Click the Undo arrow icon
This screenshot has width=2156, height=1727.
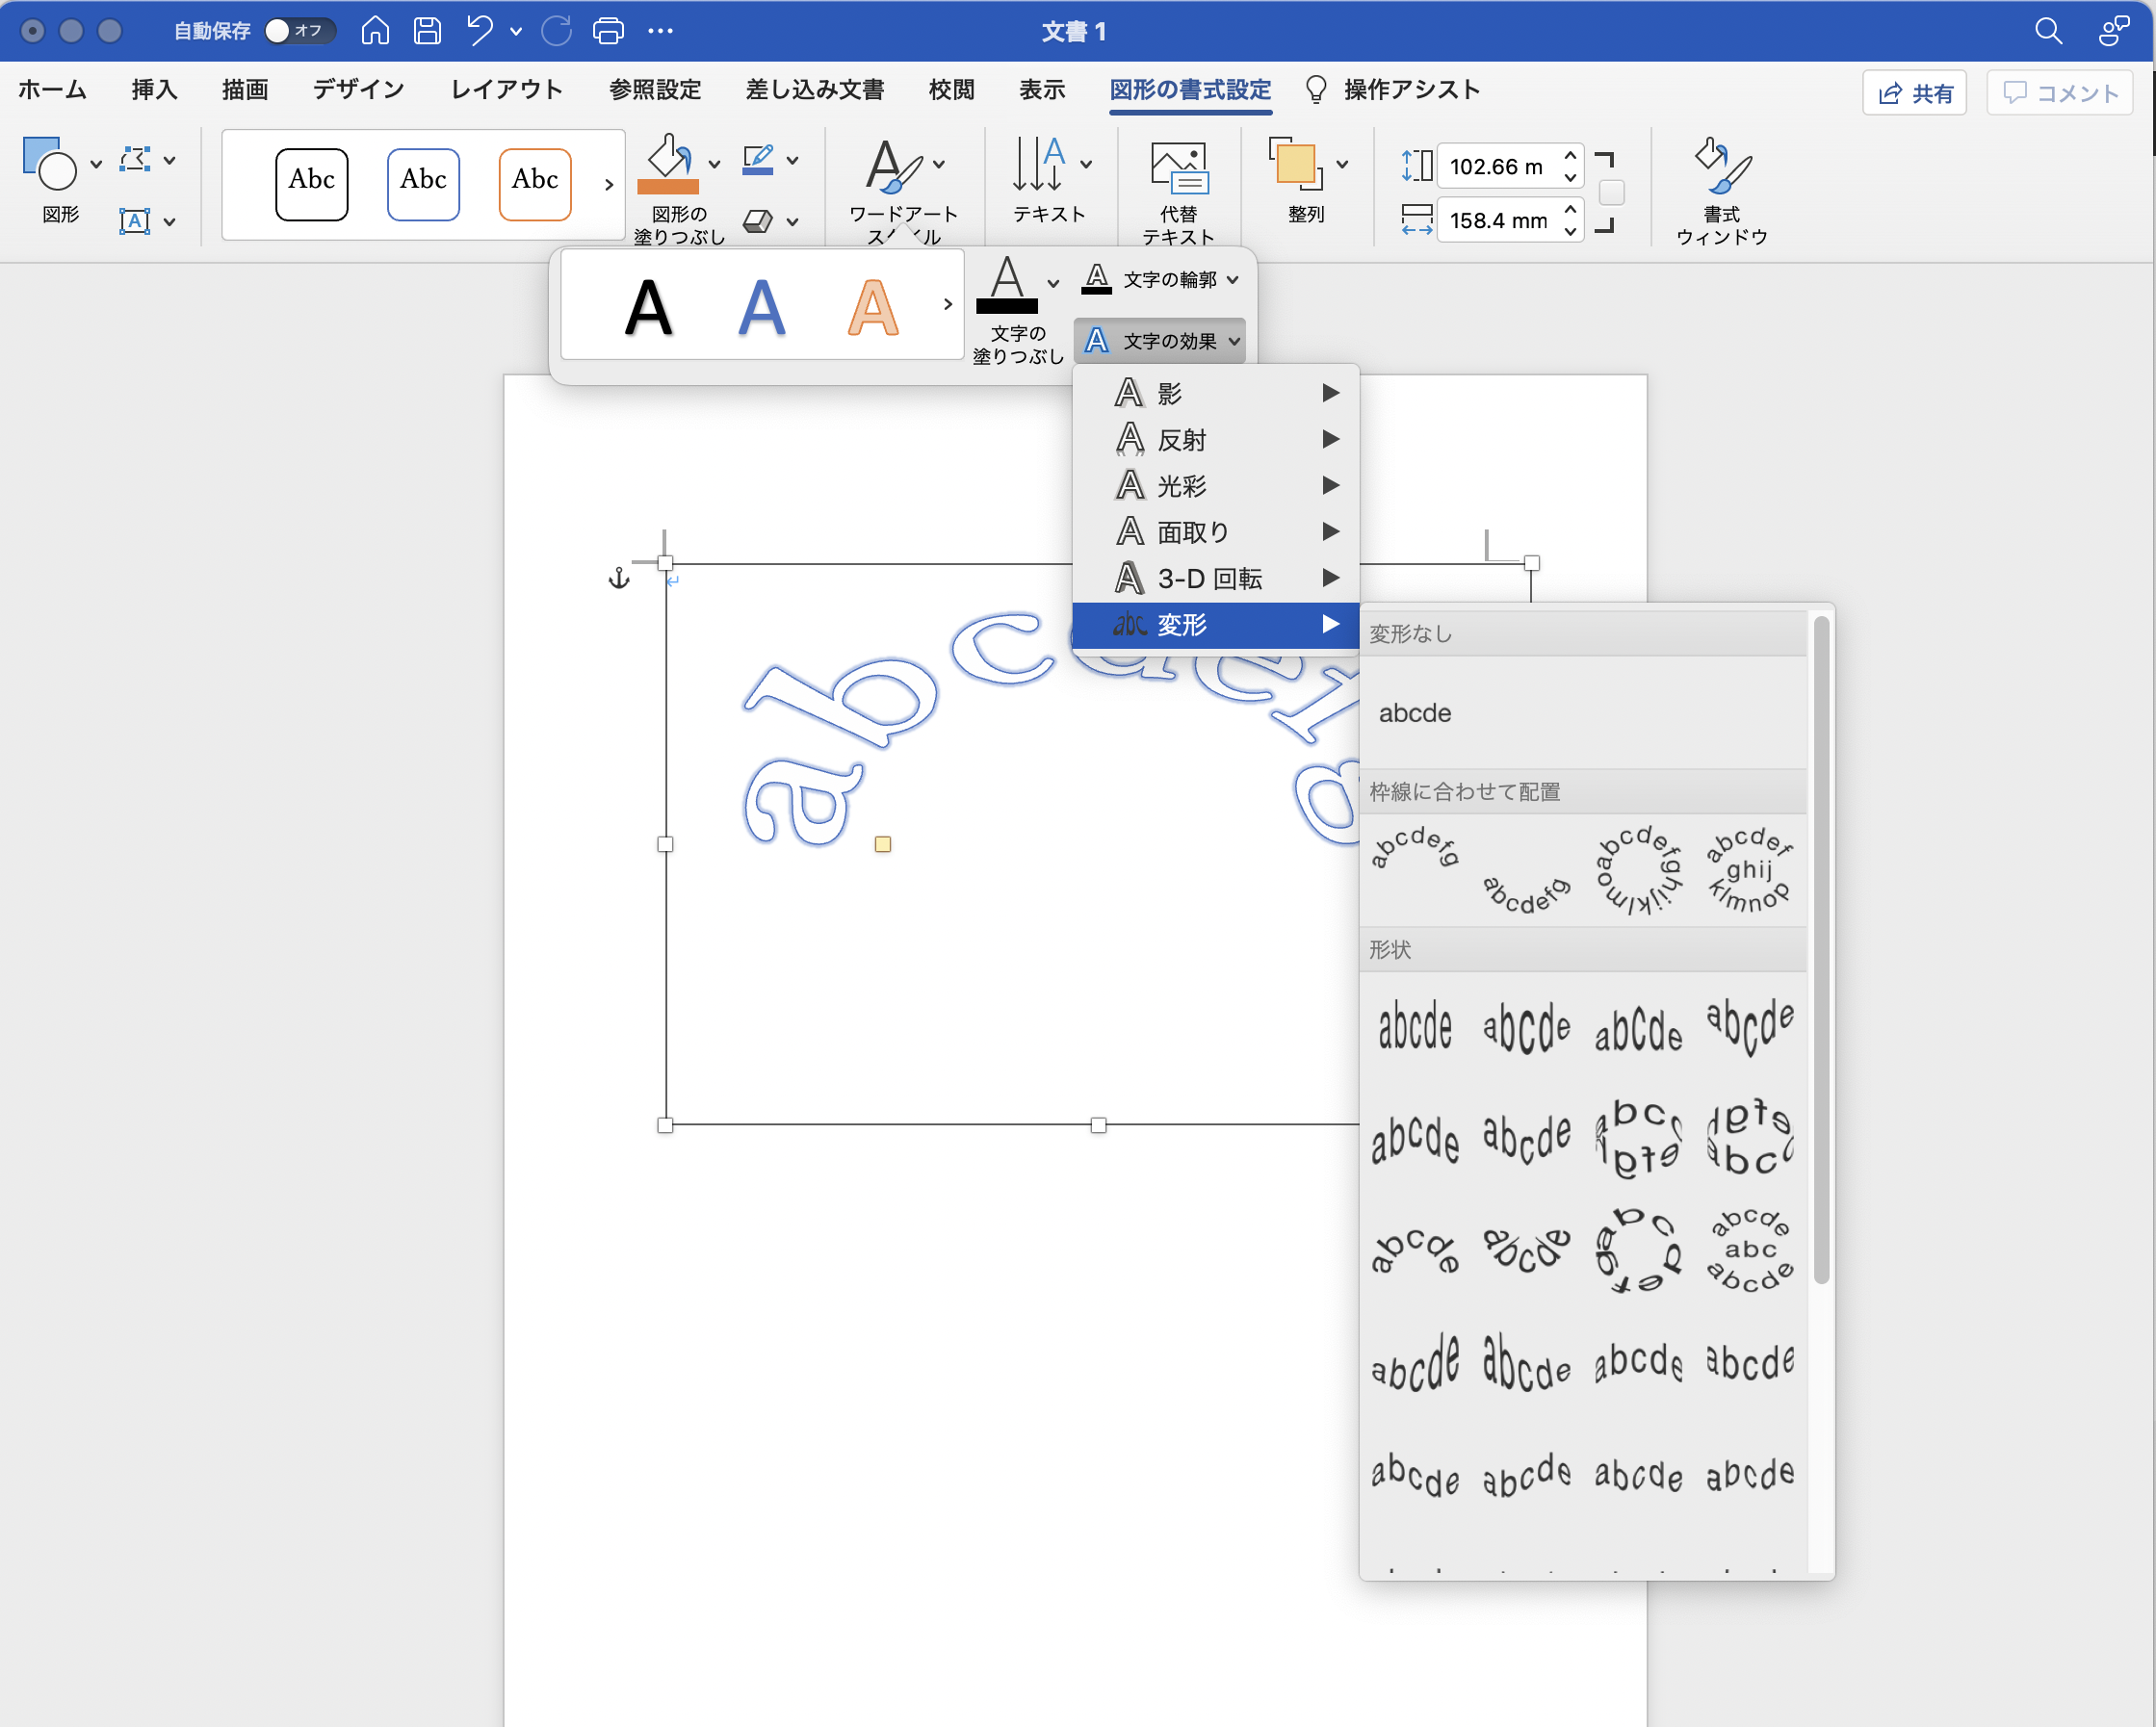(480, 31)
